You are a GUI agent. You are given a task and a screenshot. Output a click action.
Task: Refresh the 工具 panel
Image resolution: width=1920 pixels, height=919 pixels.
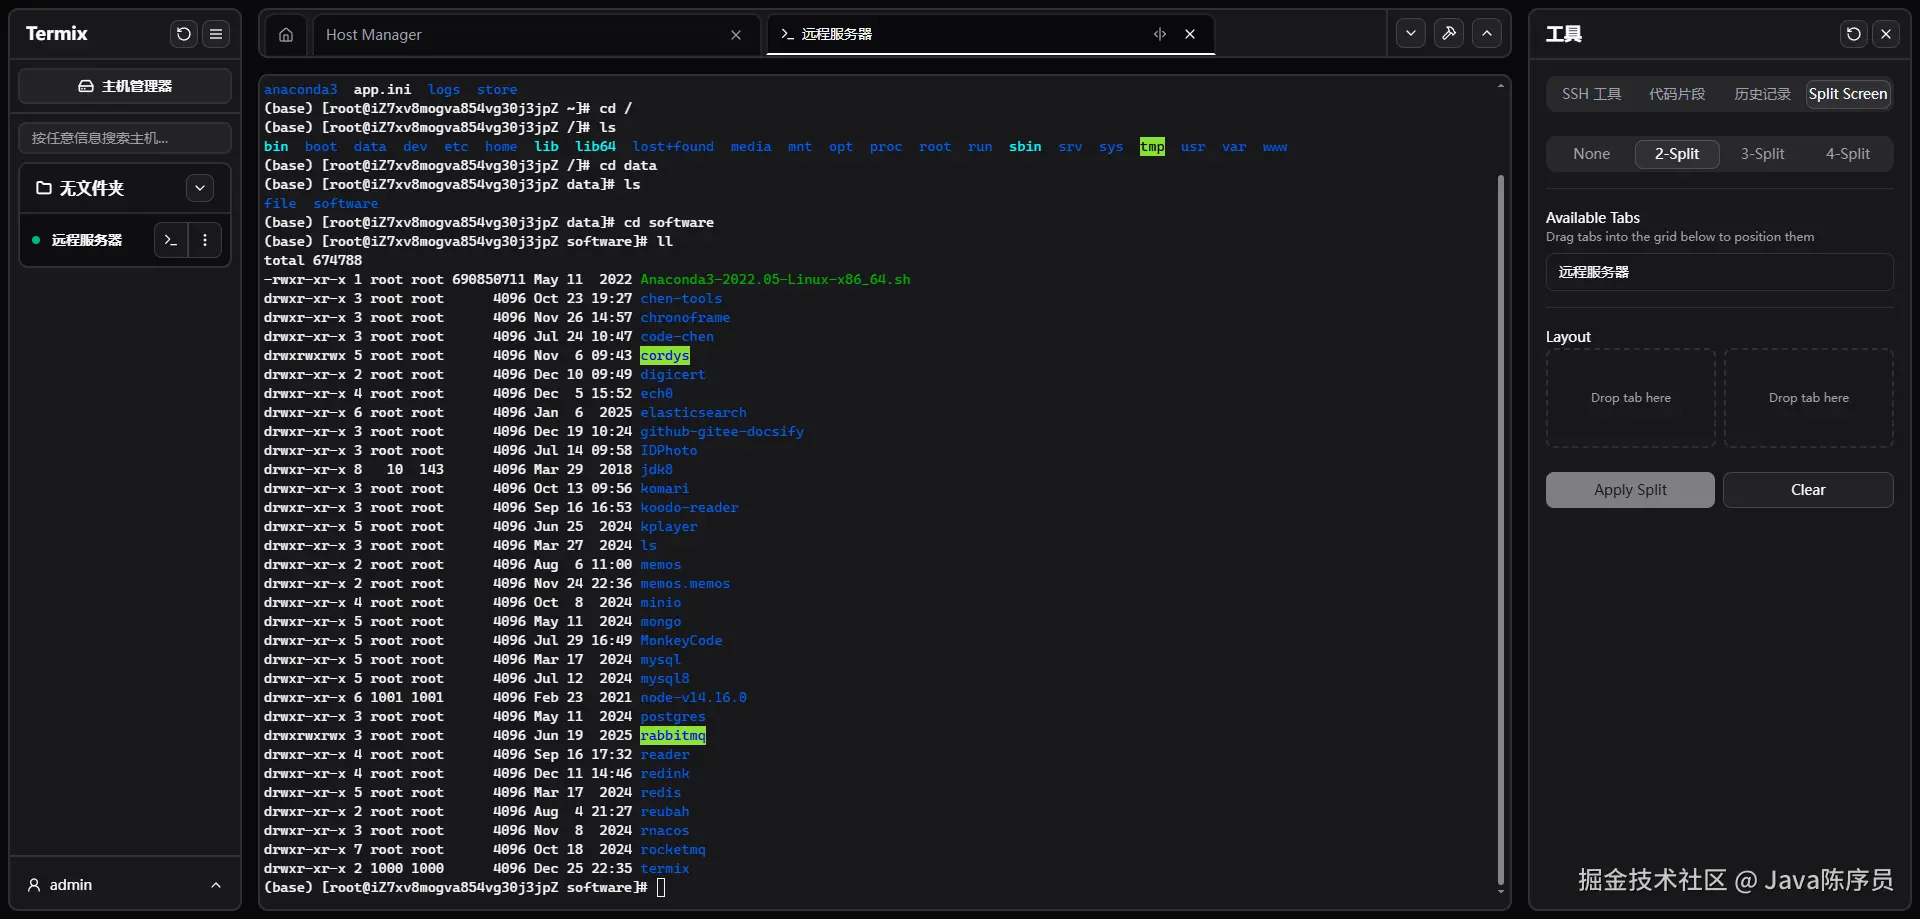click(x=1853, y=34)
